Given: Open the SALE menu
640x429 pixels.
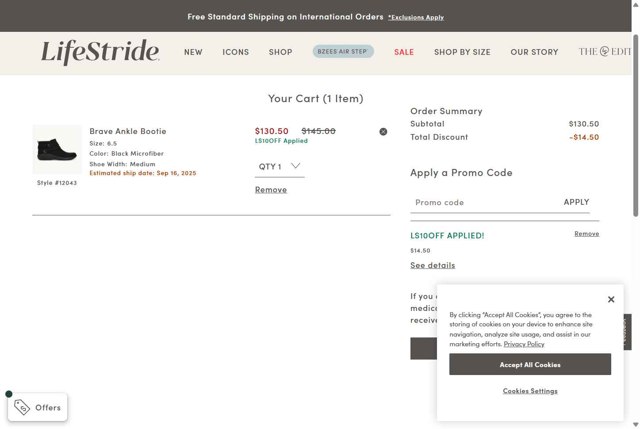Looking at the screenshot, I should pyautogui.click(x=404, y=52).
